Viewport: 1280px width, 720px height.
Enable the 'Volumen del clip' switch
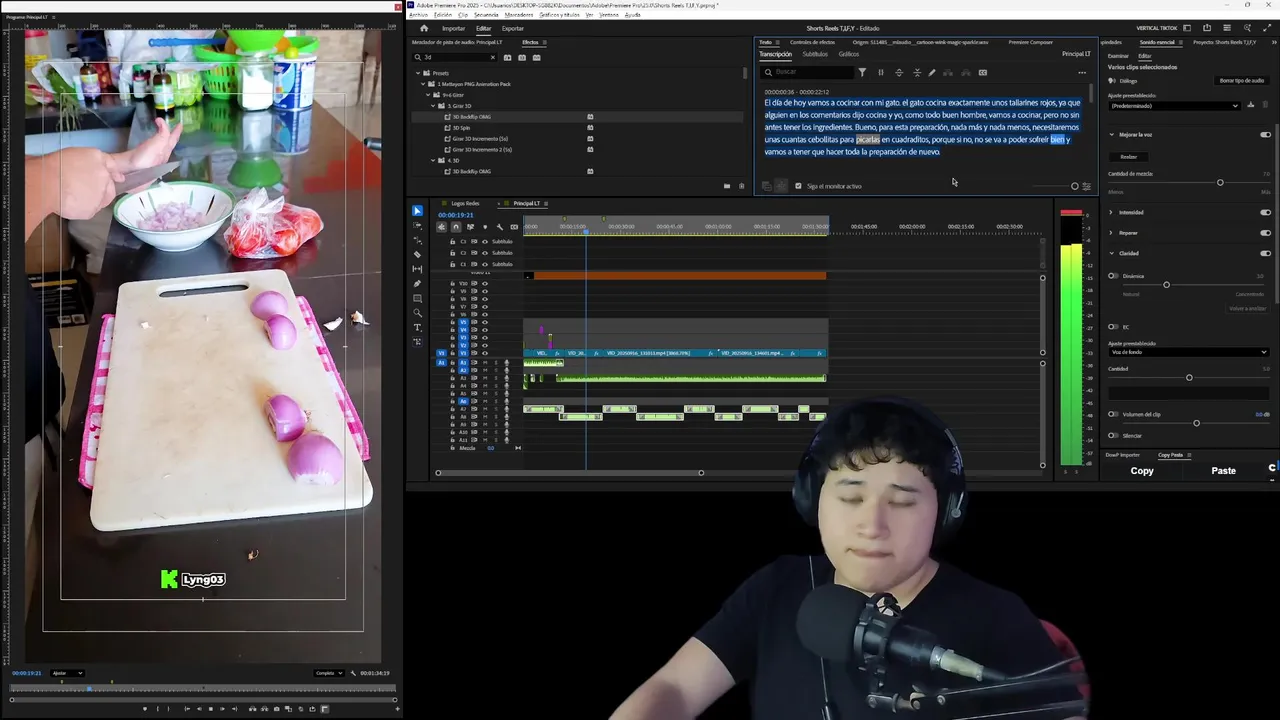(1114, 414)
